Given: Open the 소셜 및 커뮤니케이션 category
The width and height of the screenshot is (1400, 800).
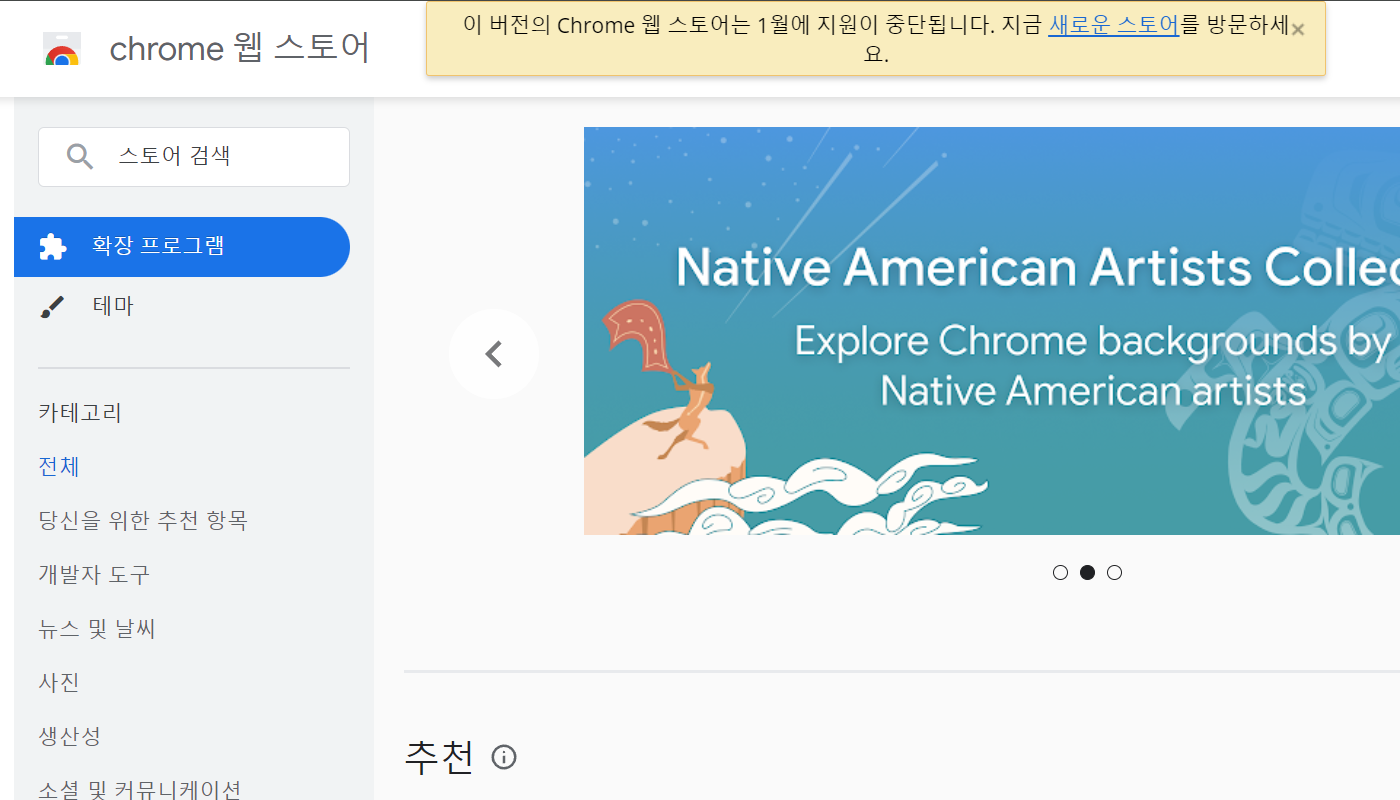Looking at the screenshot, I should click(140, 789).
